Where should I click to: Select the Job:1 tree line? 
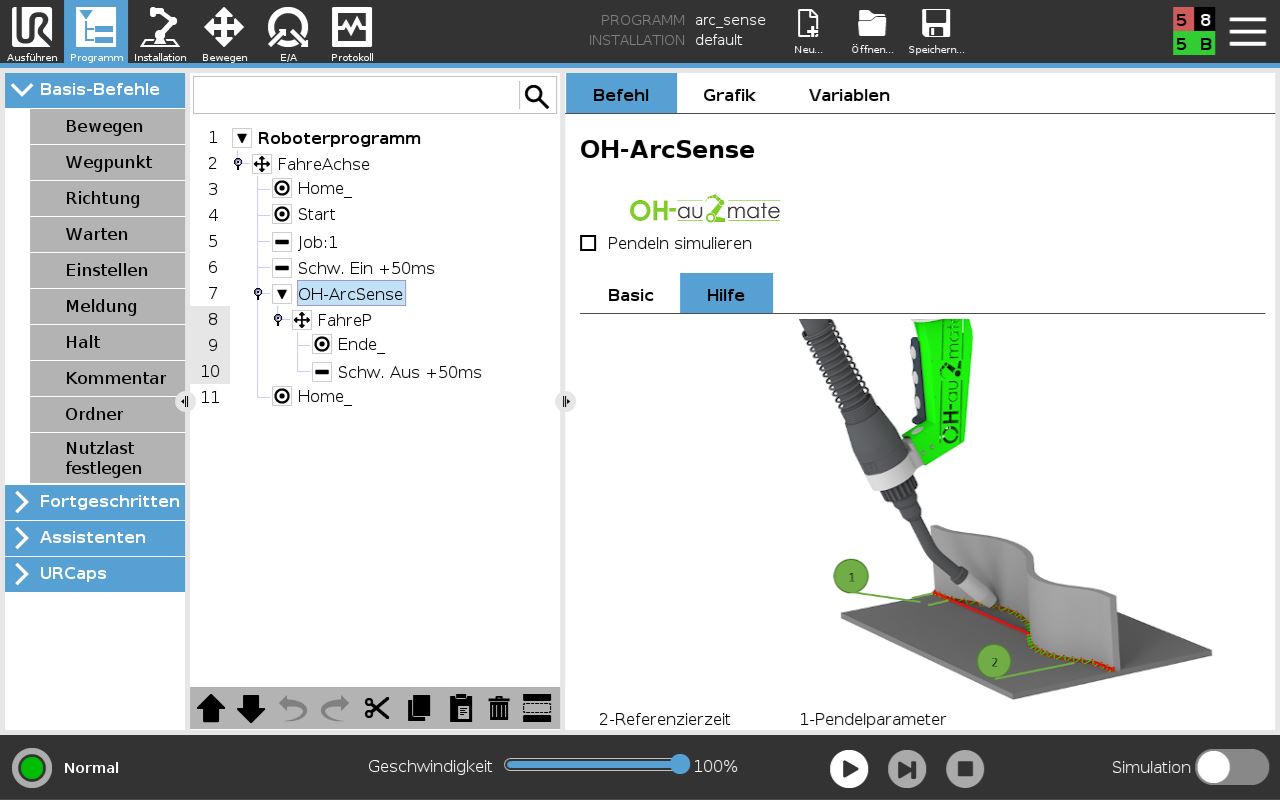[318, 242]
